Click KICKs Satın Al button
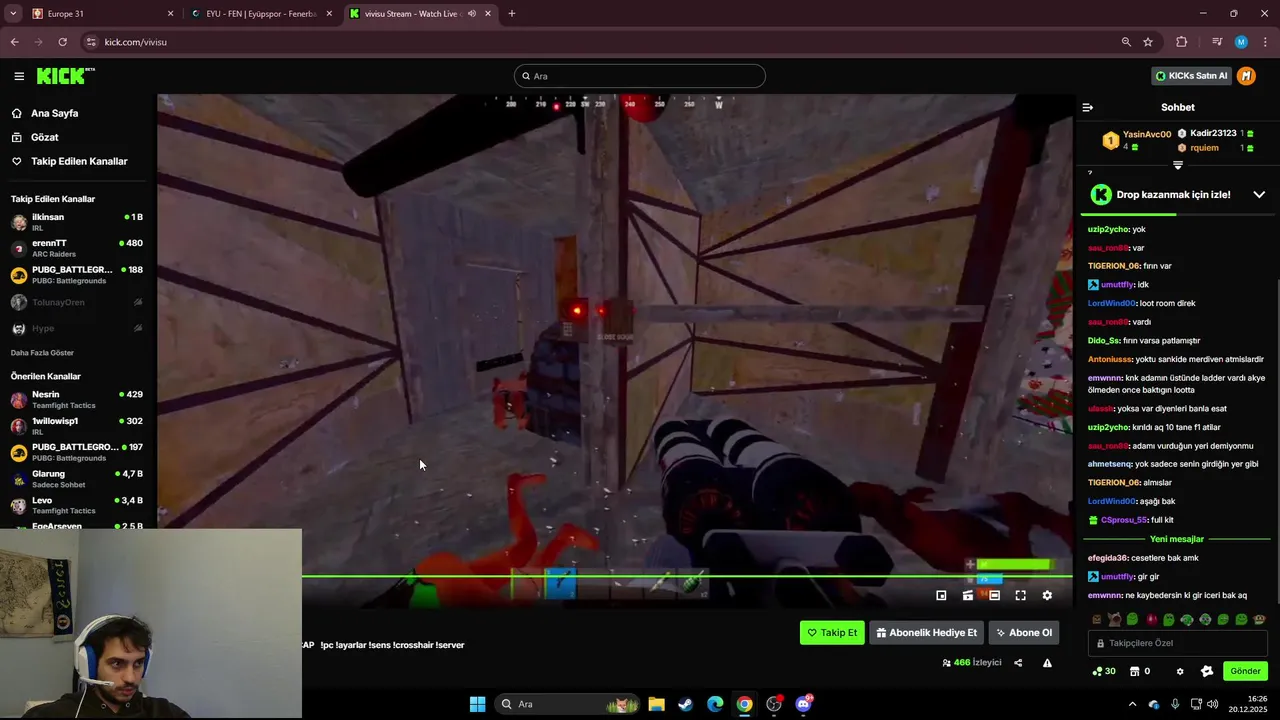Viewport: 1280px width, 720px height. coord(1191,76)
